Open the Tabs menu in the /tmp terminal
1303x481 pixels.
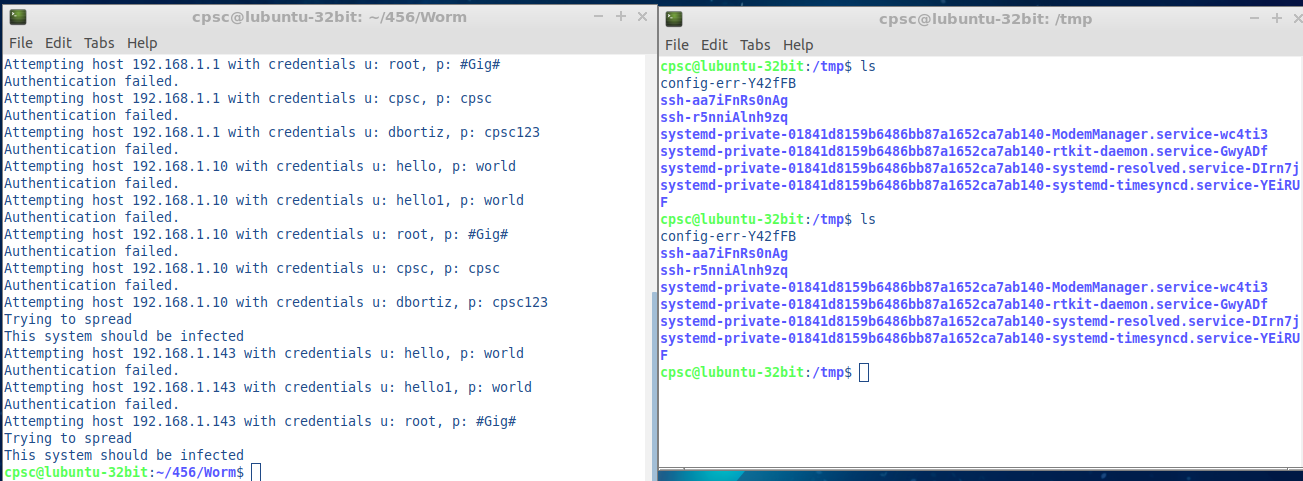[755, 45]
